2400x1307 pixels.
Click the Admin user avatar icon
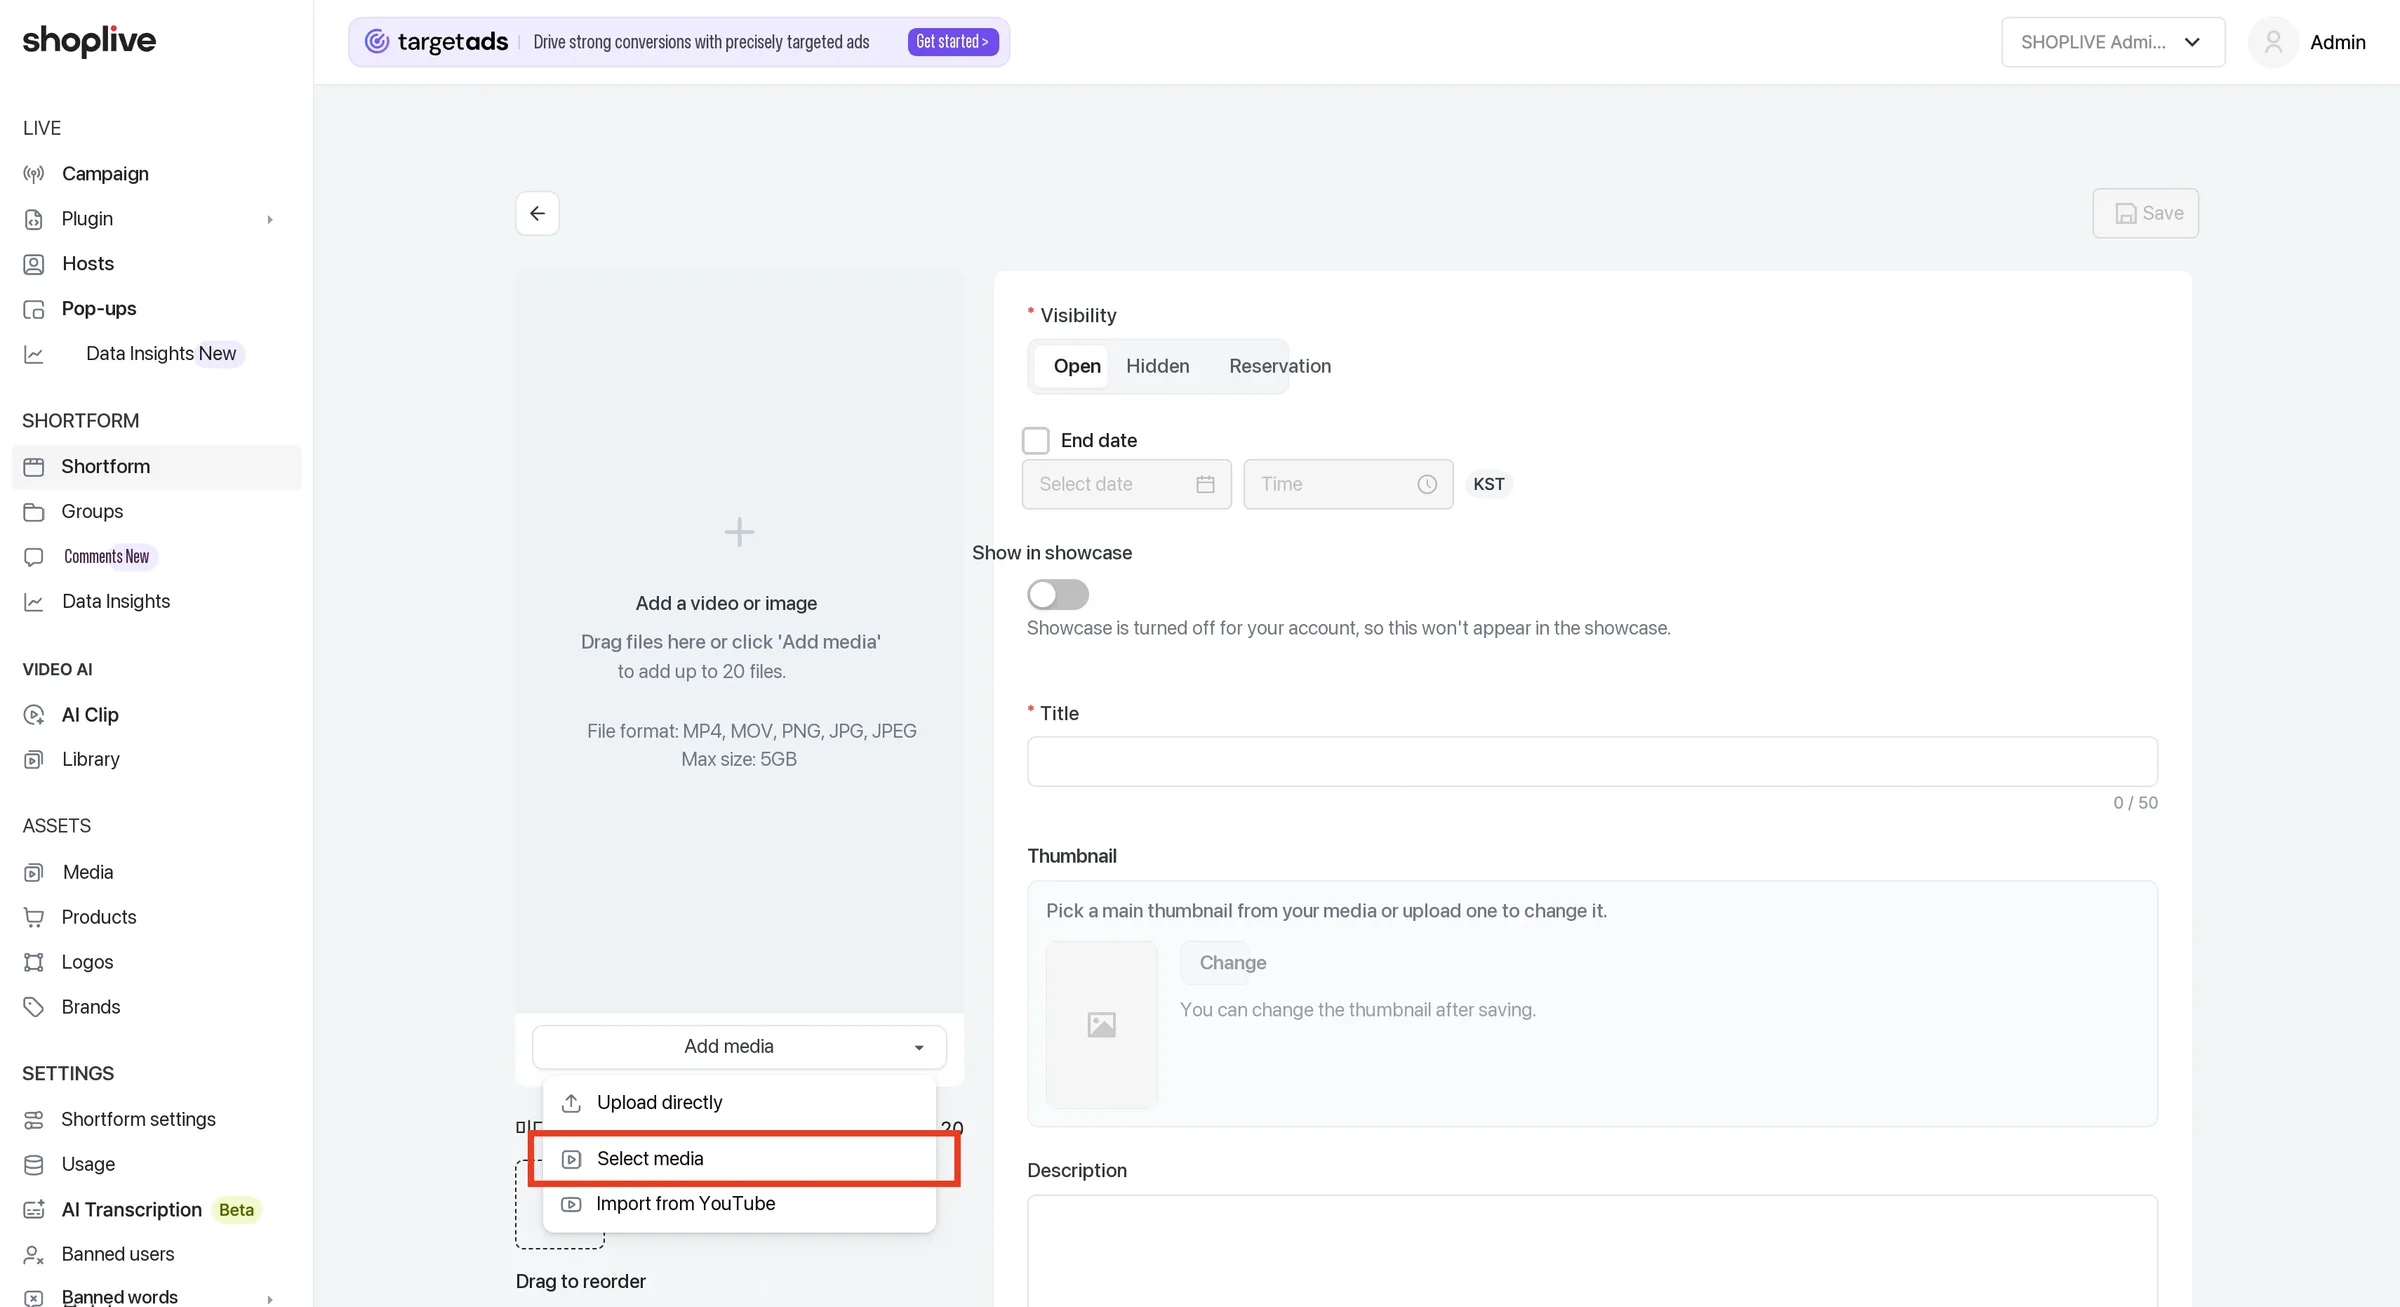2273,42
